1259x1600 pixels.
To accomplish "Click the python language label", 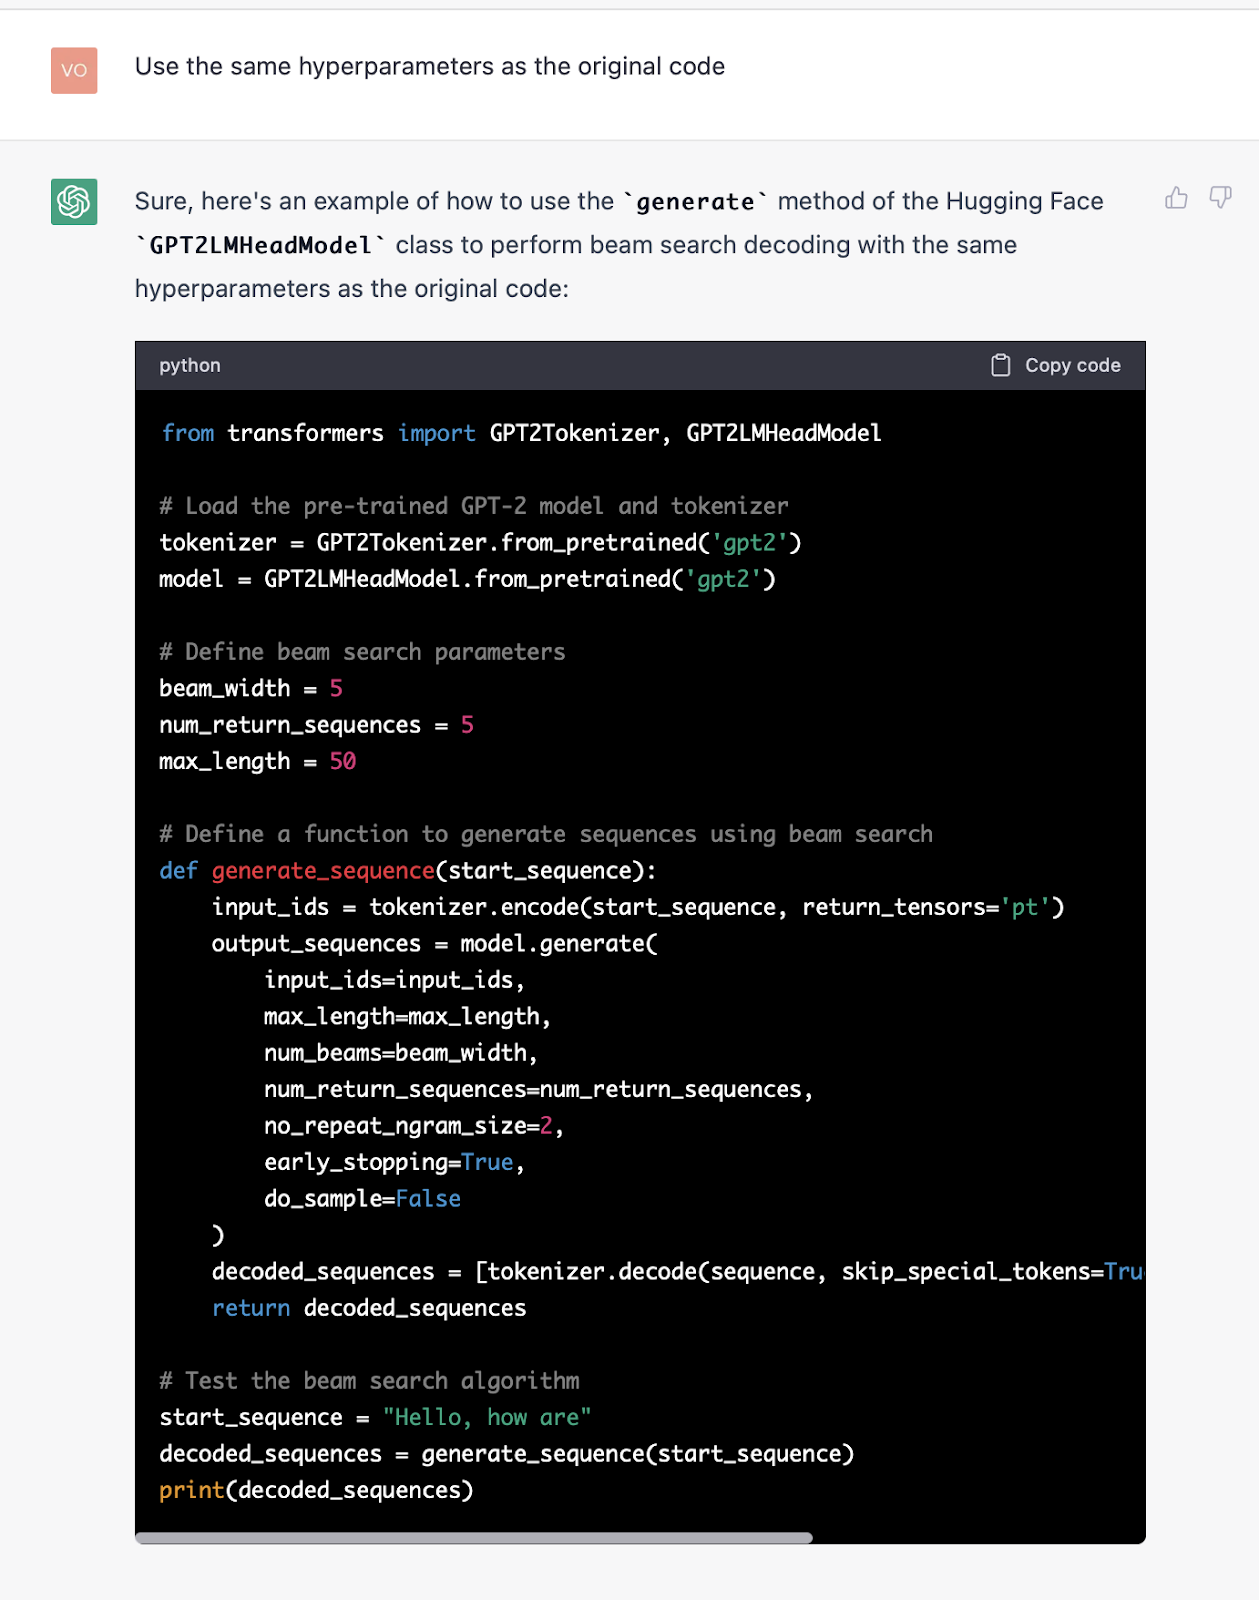I will coord(190,365).
